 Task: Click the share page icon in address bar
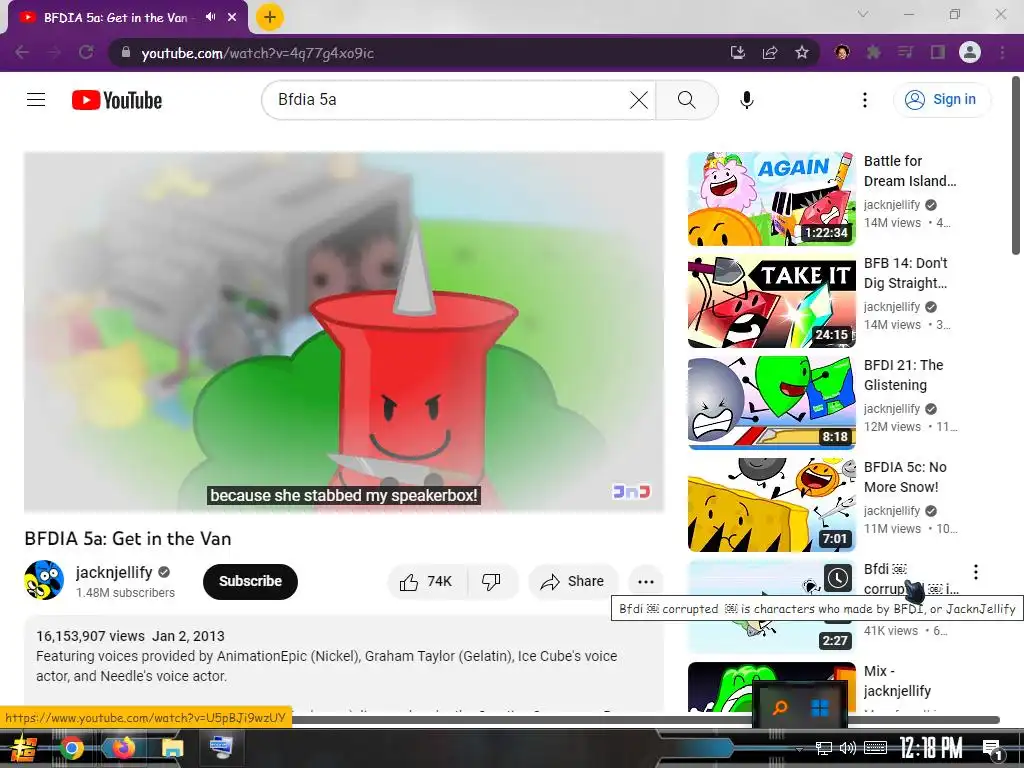(x=770, y=52)
